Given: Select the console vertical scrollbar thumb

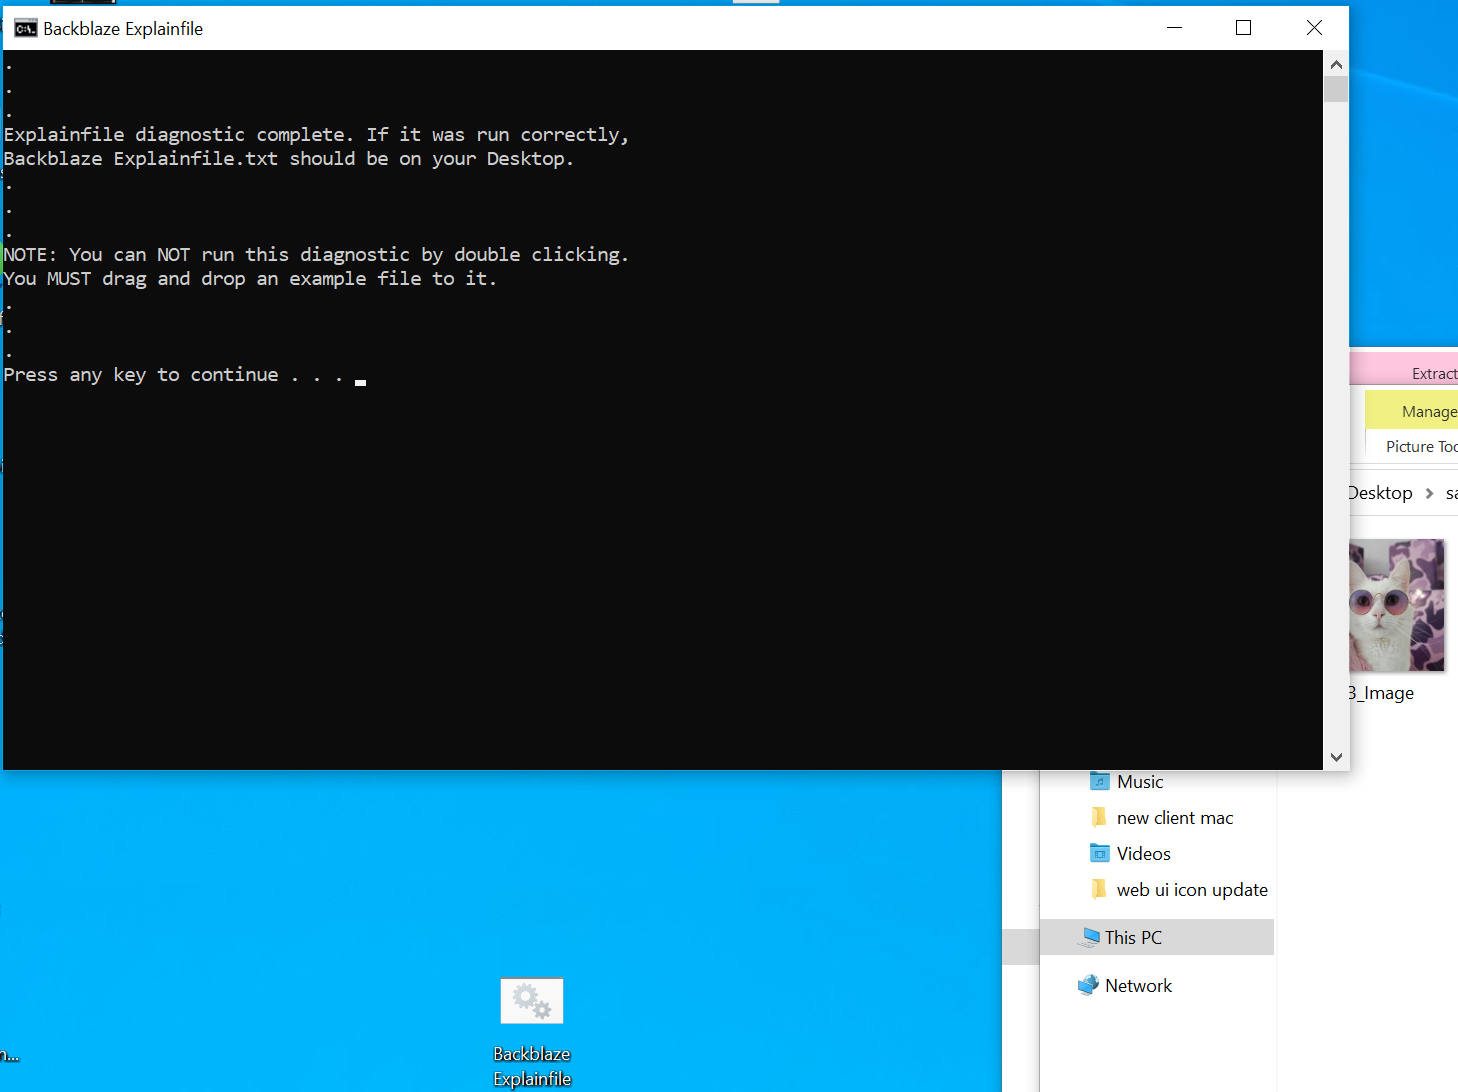Looking at the screenshot, I should click(1336, 89).
